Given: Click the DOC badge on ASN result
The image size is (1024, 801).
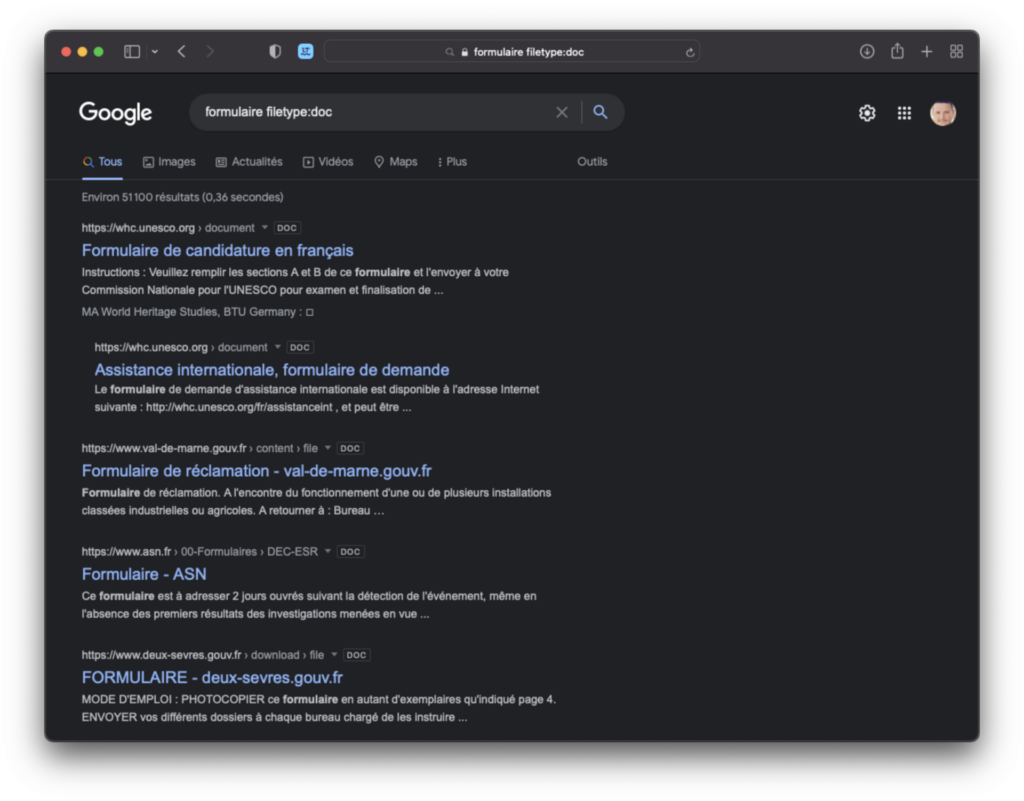Looking at the screenshot, I should [x=350, y=552].
